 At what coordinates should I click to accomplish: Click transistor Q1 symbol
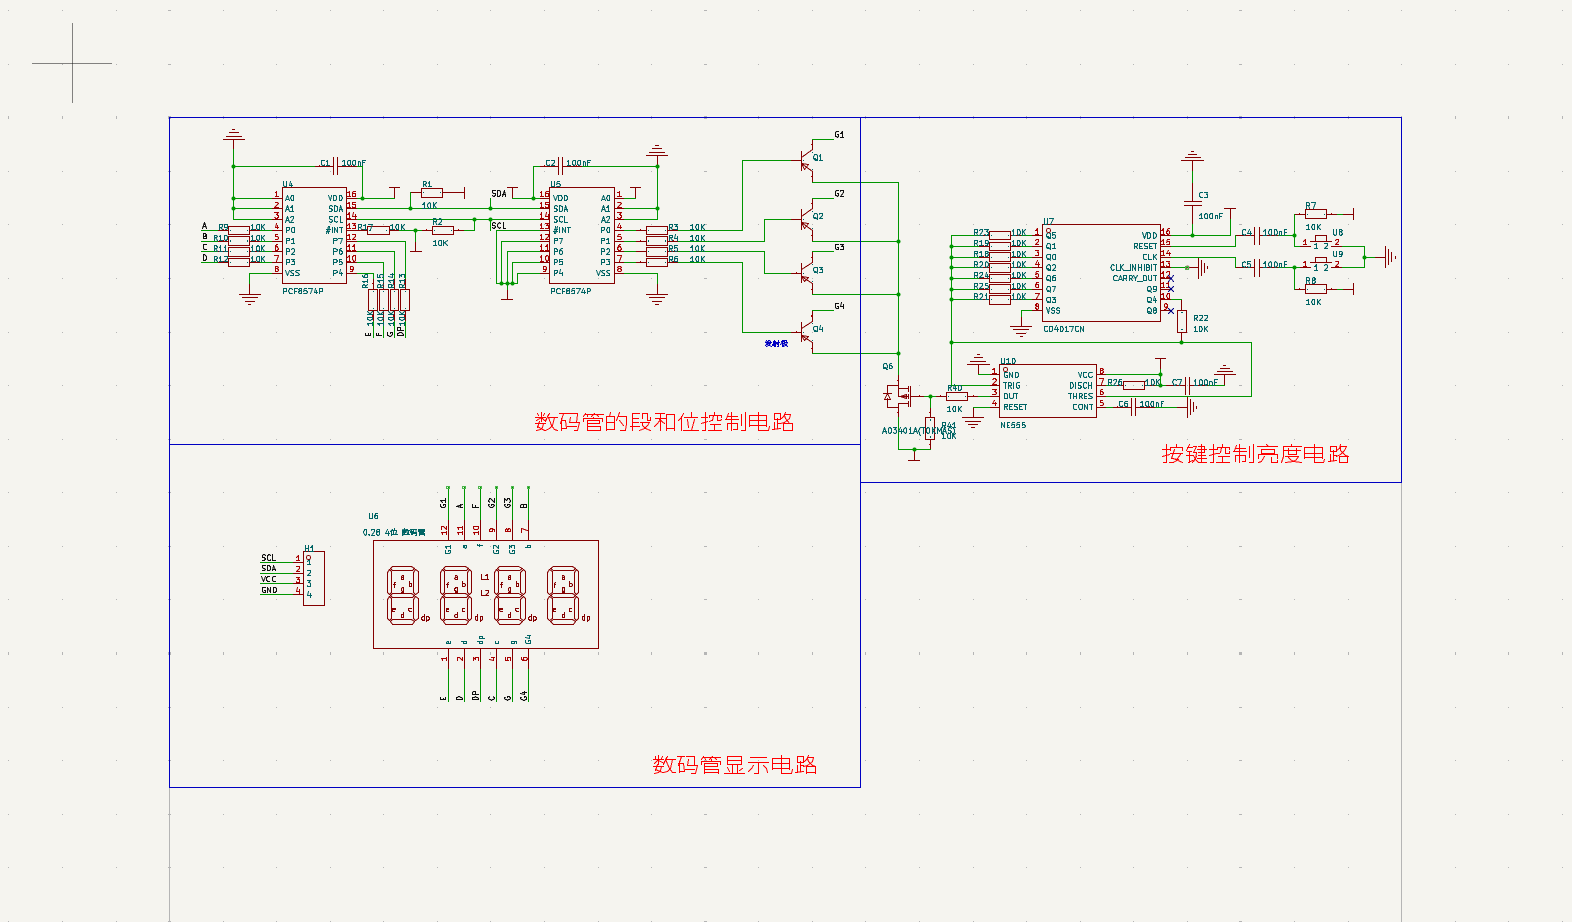coord(806,160)
